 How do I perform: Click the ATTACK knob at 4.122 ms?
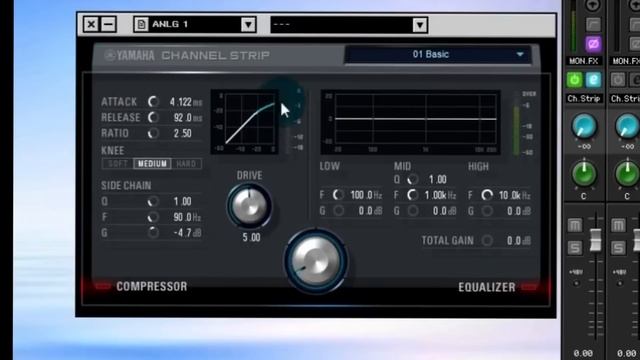coord(153,101)
